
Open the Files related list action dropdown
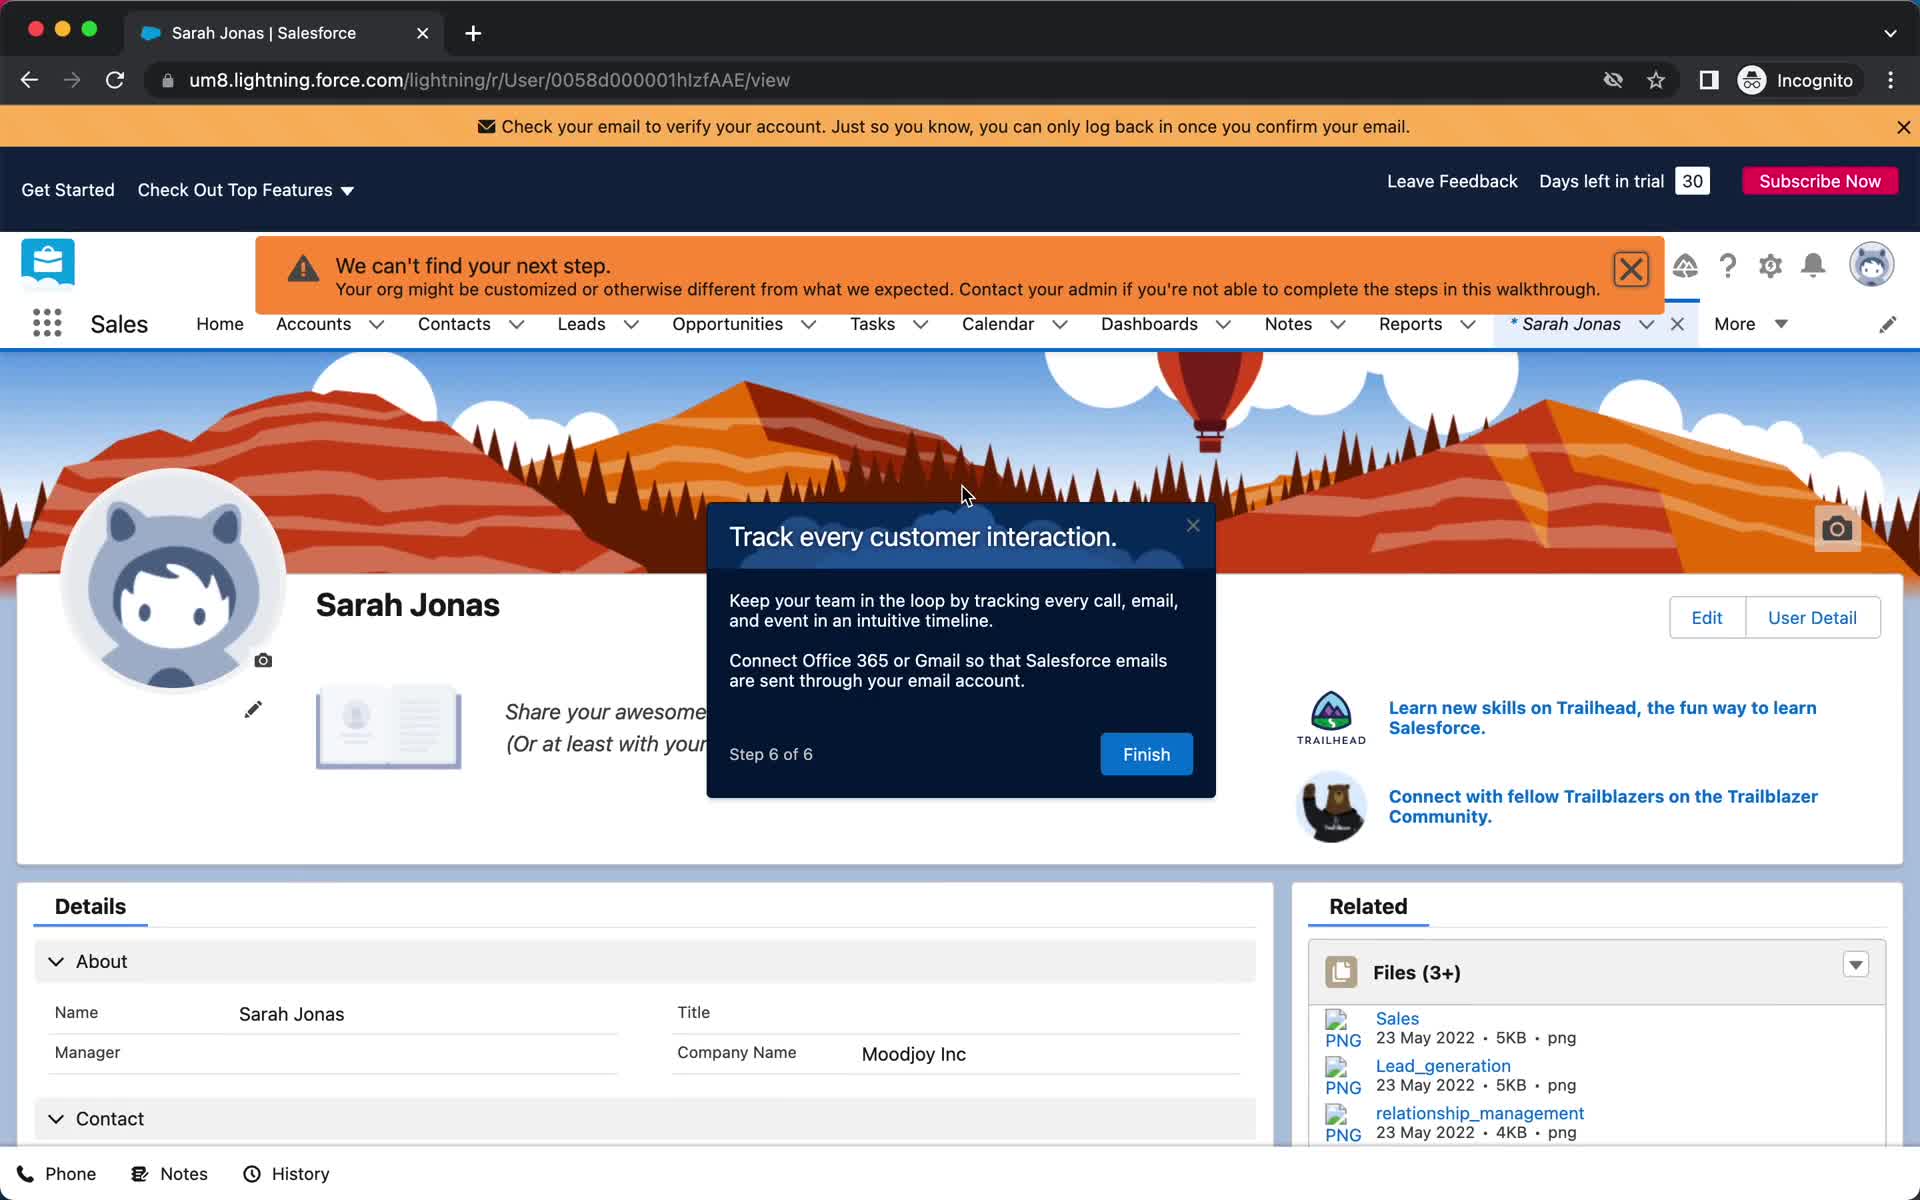(1855, 965)
